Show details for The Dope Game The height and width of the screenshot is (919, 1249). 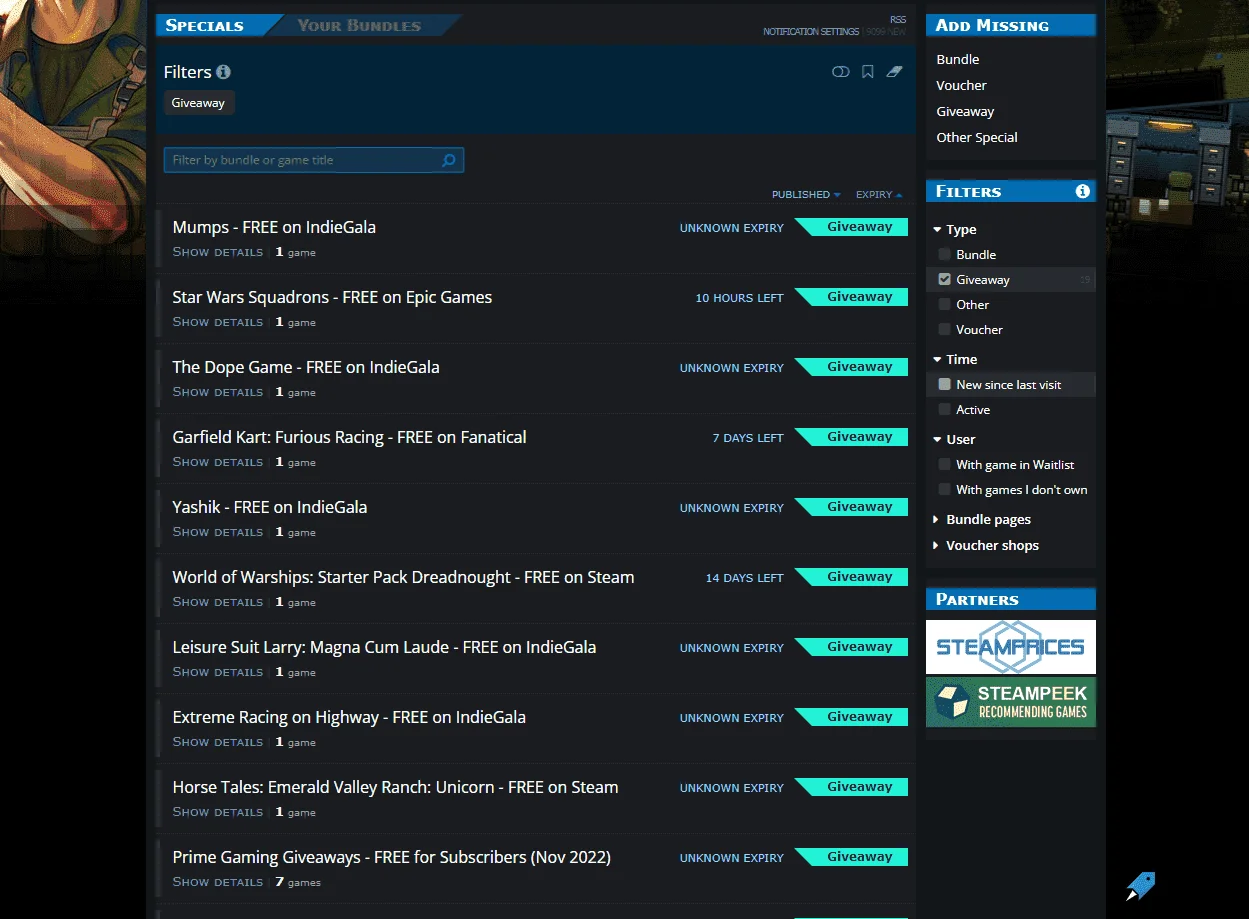click(x=217, y=392)
